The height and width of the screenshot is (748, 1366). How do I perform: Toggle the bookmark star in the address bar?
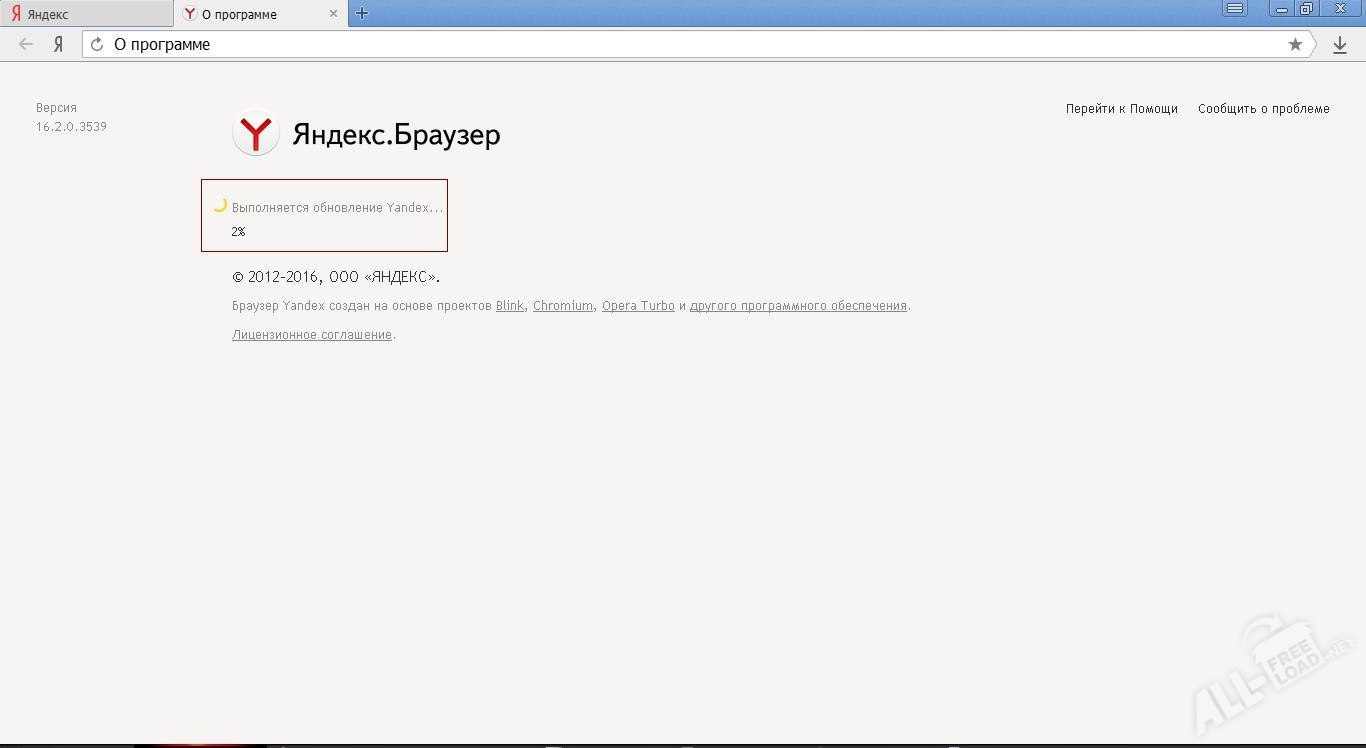[1295, 44]
